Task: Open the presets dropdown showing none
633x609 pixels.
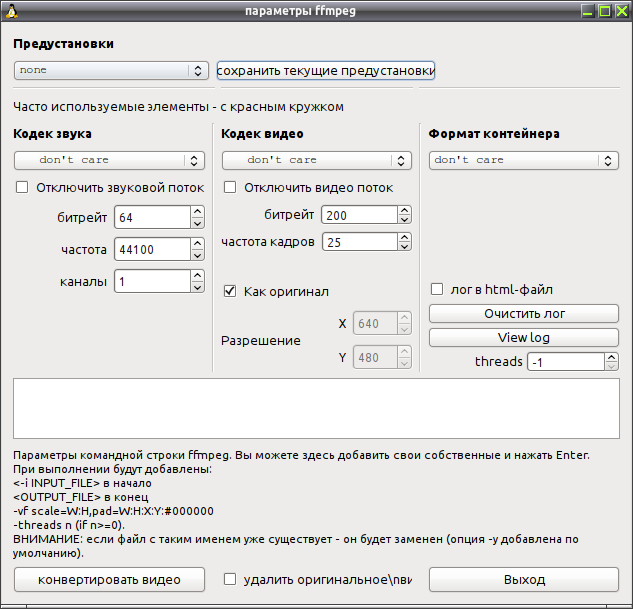Action: click(x=111, y=71)
